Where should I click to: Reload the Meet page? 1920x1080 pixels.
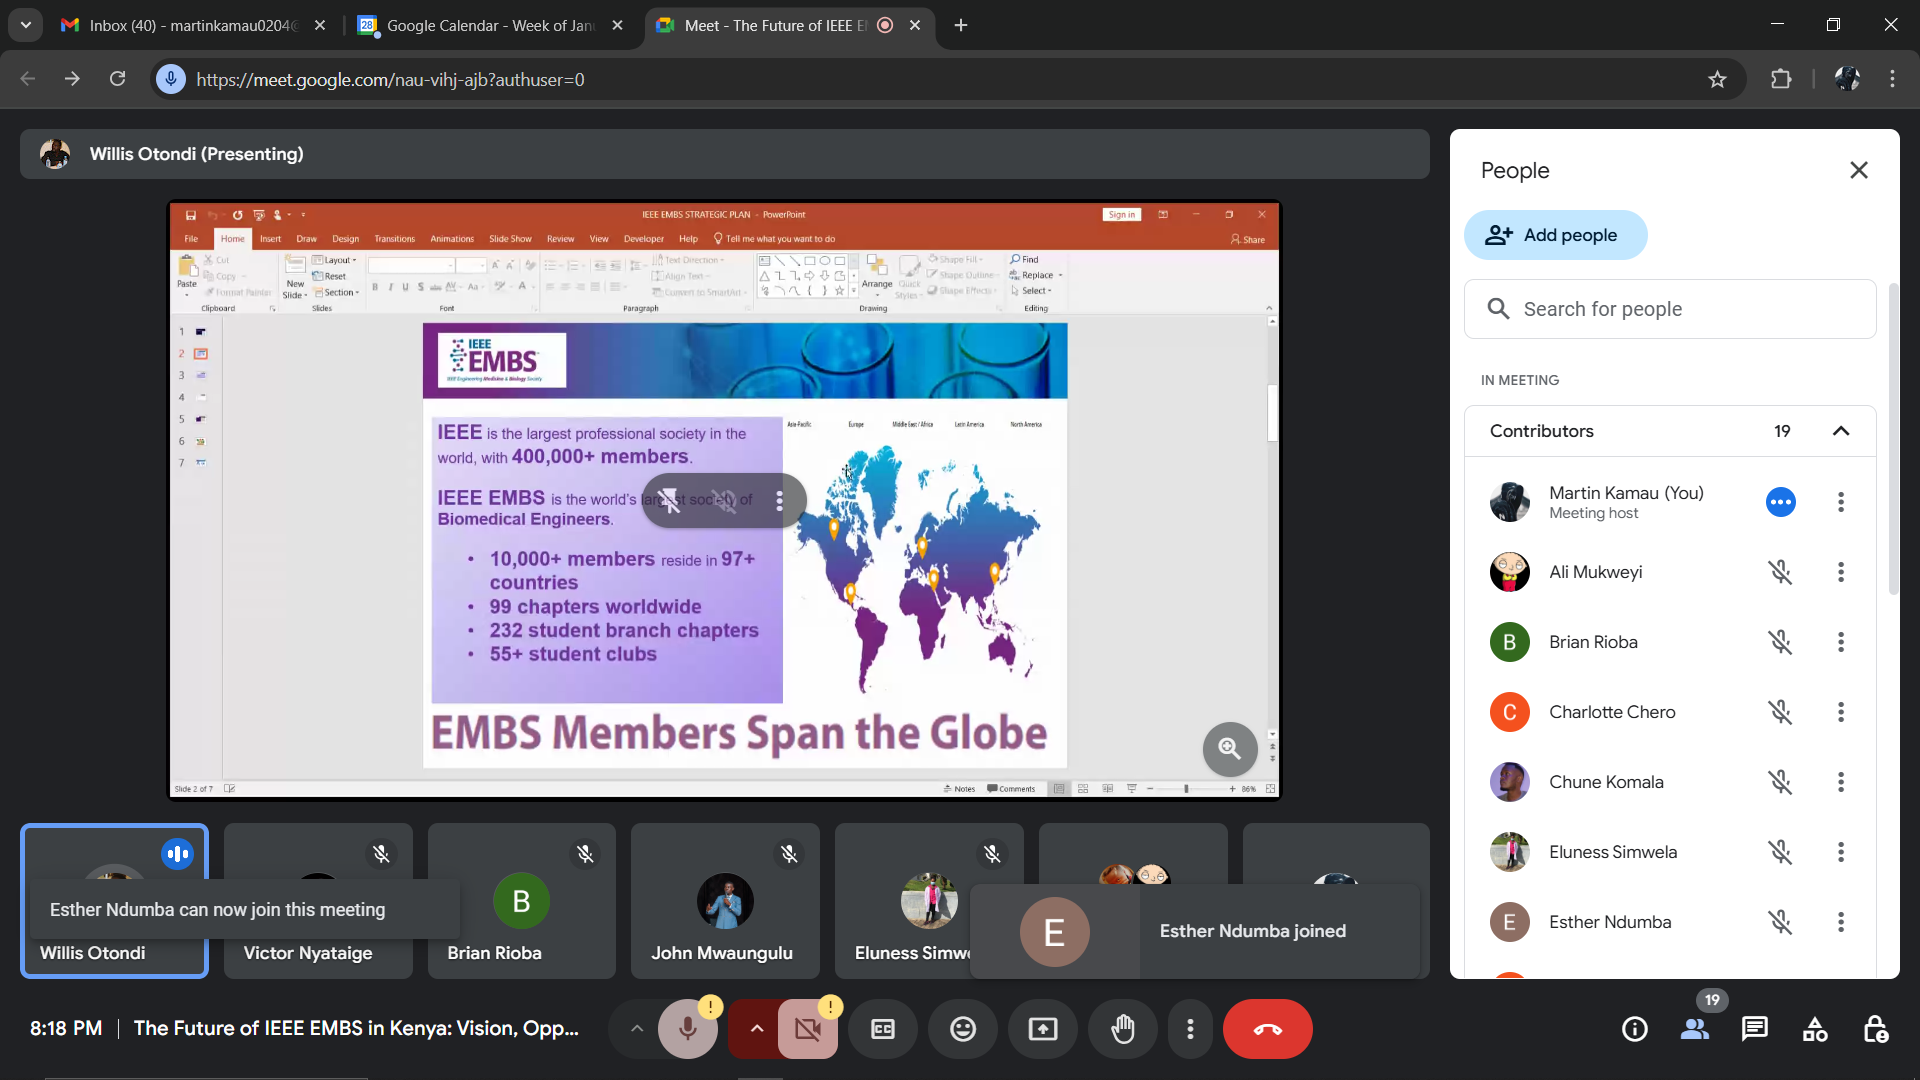tap(118, 79)
